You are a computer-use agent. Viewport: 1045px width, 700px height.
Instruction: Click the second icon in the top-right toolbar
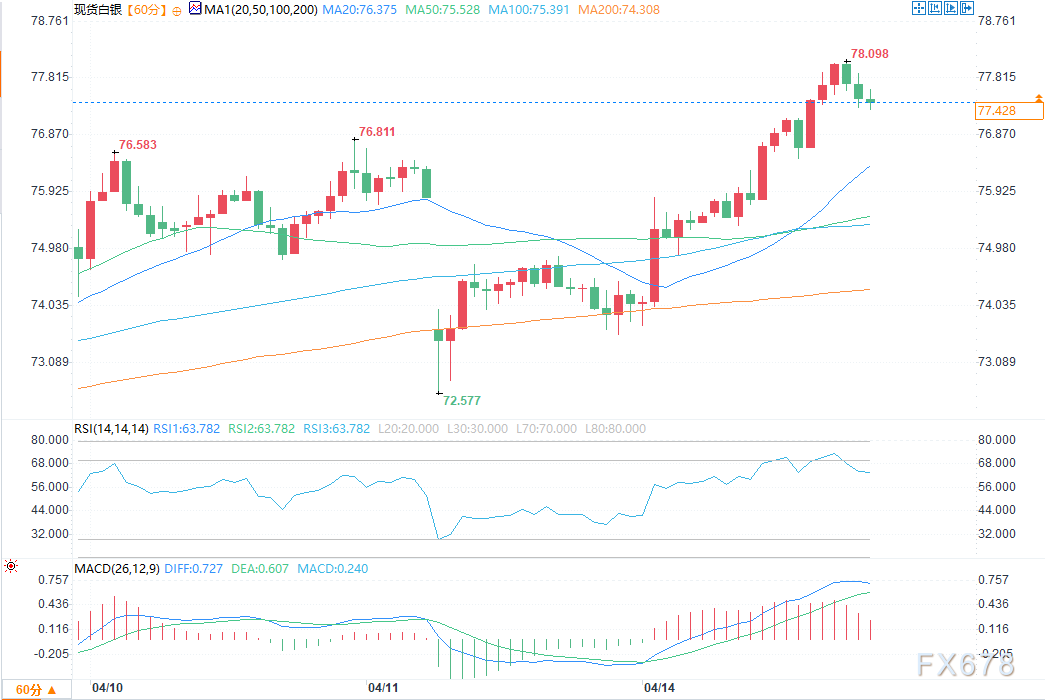click(x=934, y=9)
